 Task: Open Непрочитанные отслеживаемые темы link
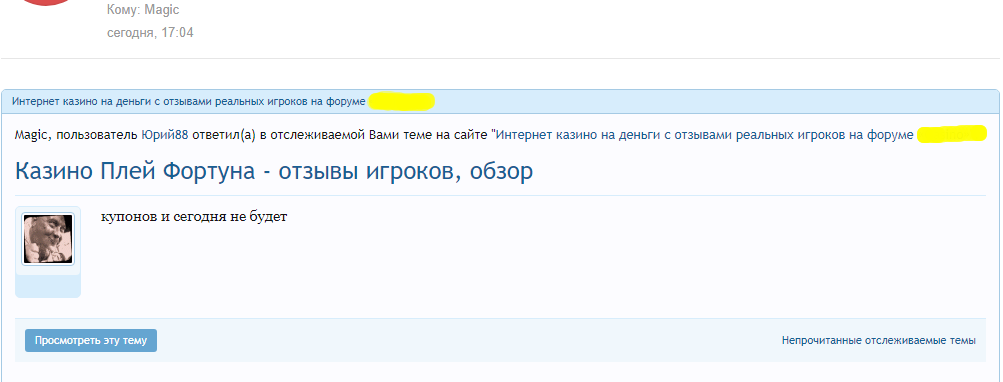[878, 341]
